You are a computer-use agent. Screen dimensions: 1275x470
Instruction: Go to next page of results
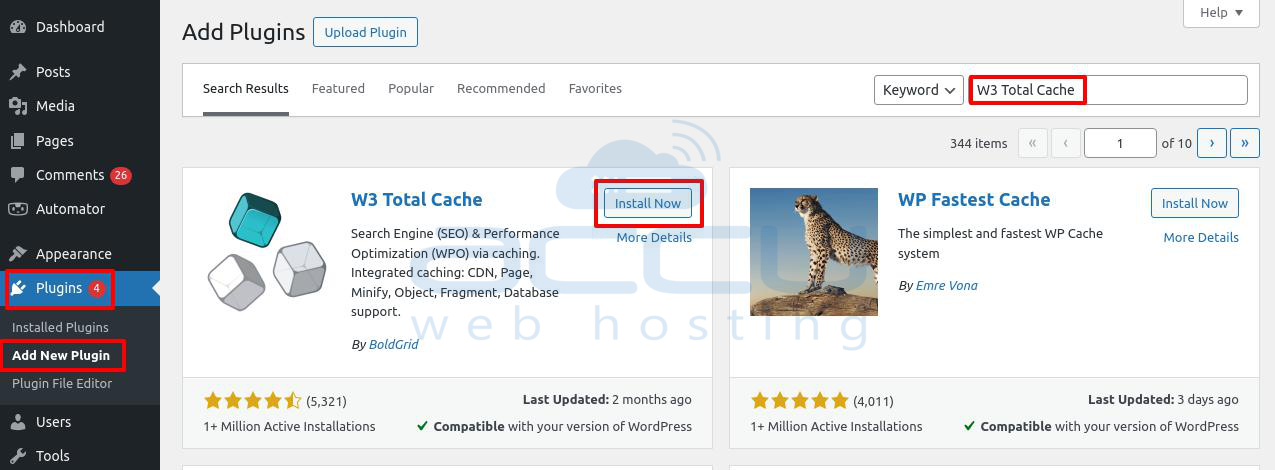pyautogui.click(x=1212, y=143)
